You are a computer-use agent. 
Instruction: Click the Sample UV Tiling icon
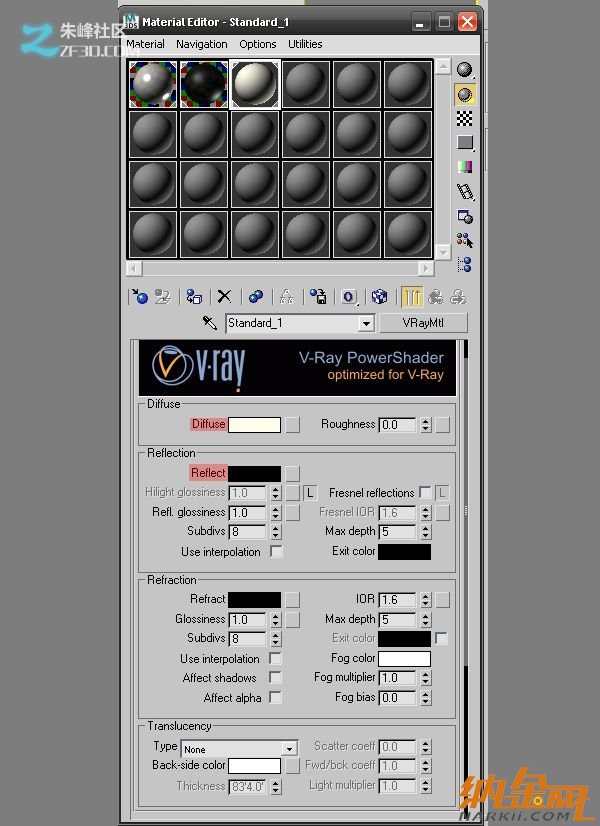point(465,143)
